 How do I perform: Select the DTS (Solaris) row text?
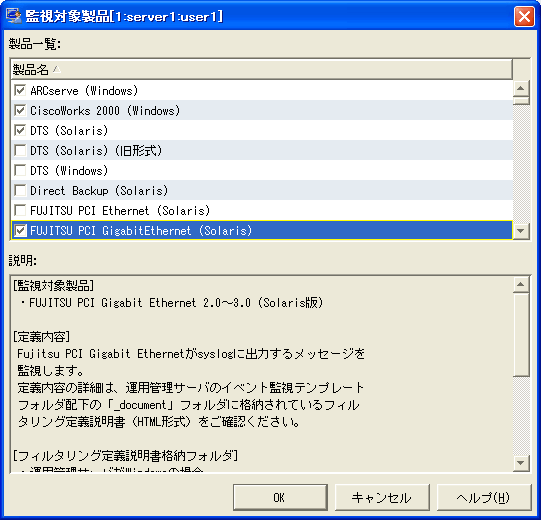click(69, 131)
